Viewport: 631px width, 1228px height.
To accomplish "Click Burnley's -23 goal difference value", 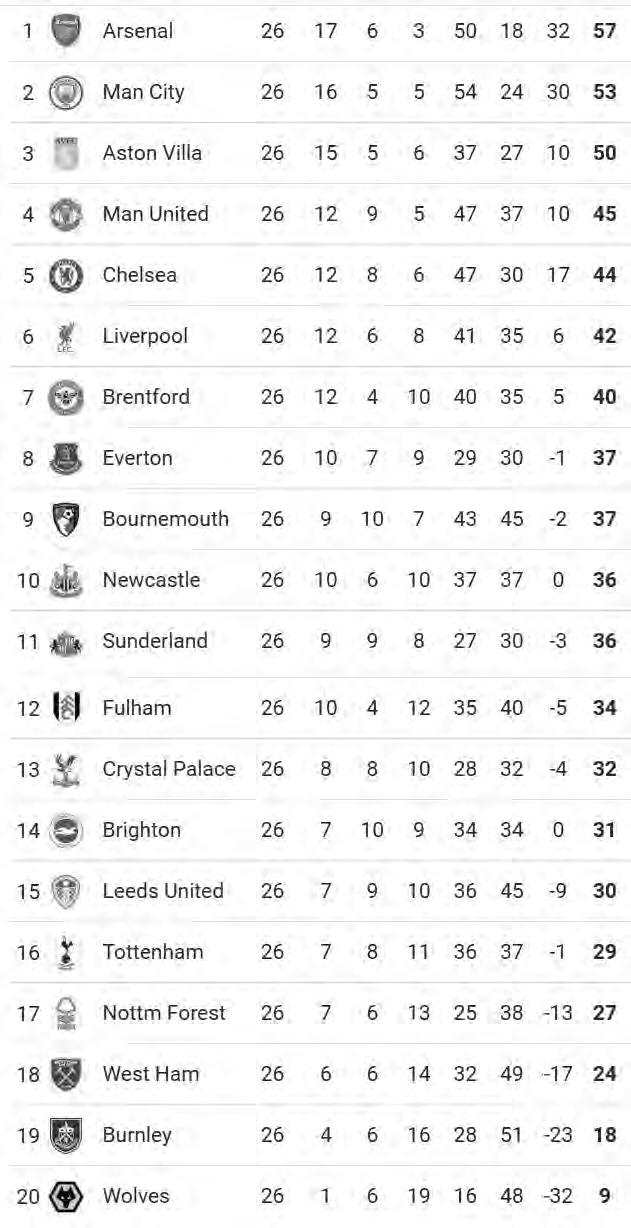I will point(557,1135).
